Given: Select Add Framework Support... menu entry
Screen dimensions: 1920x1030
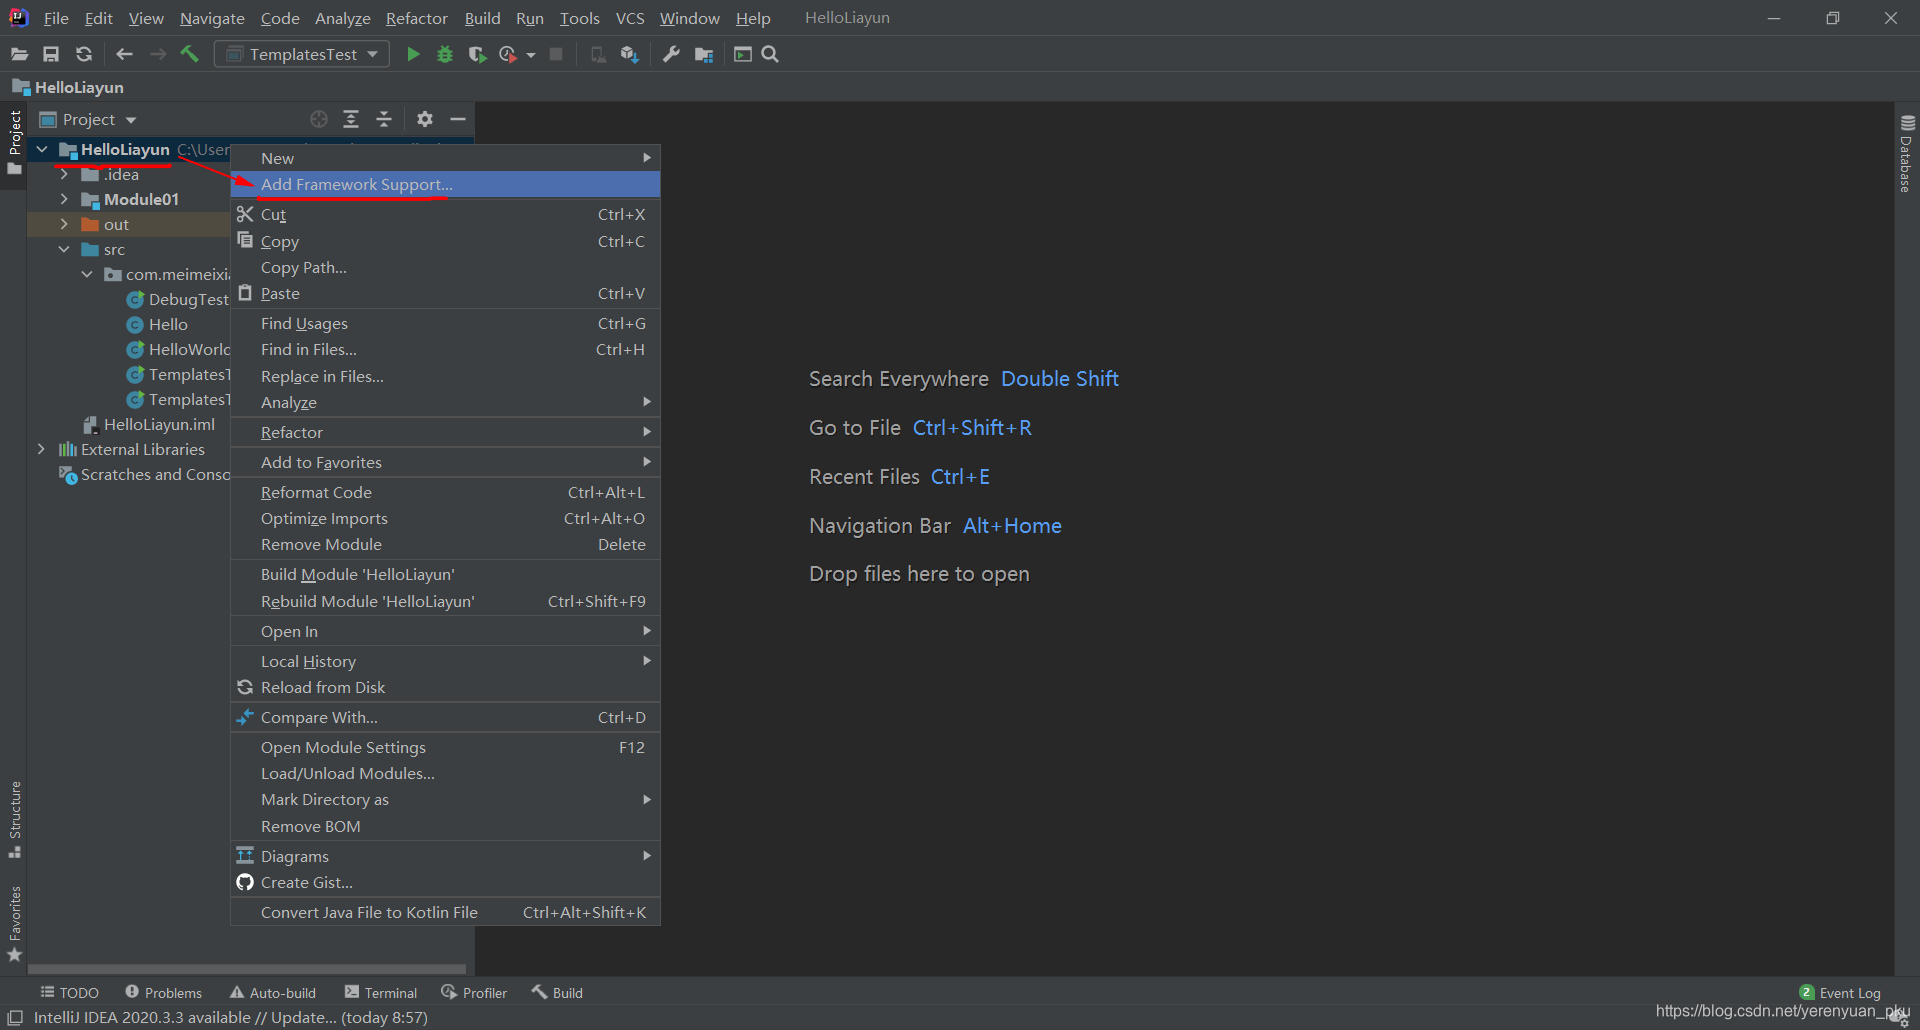Looking at the screenshot, I should point(445,184).
